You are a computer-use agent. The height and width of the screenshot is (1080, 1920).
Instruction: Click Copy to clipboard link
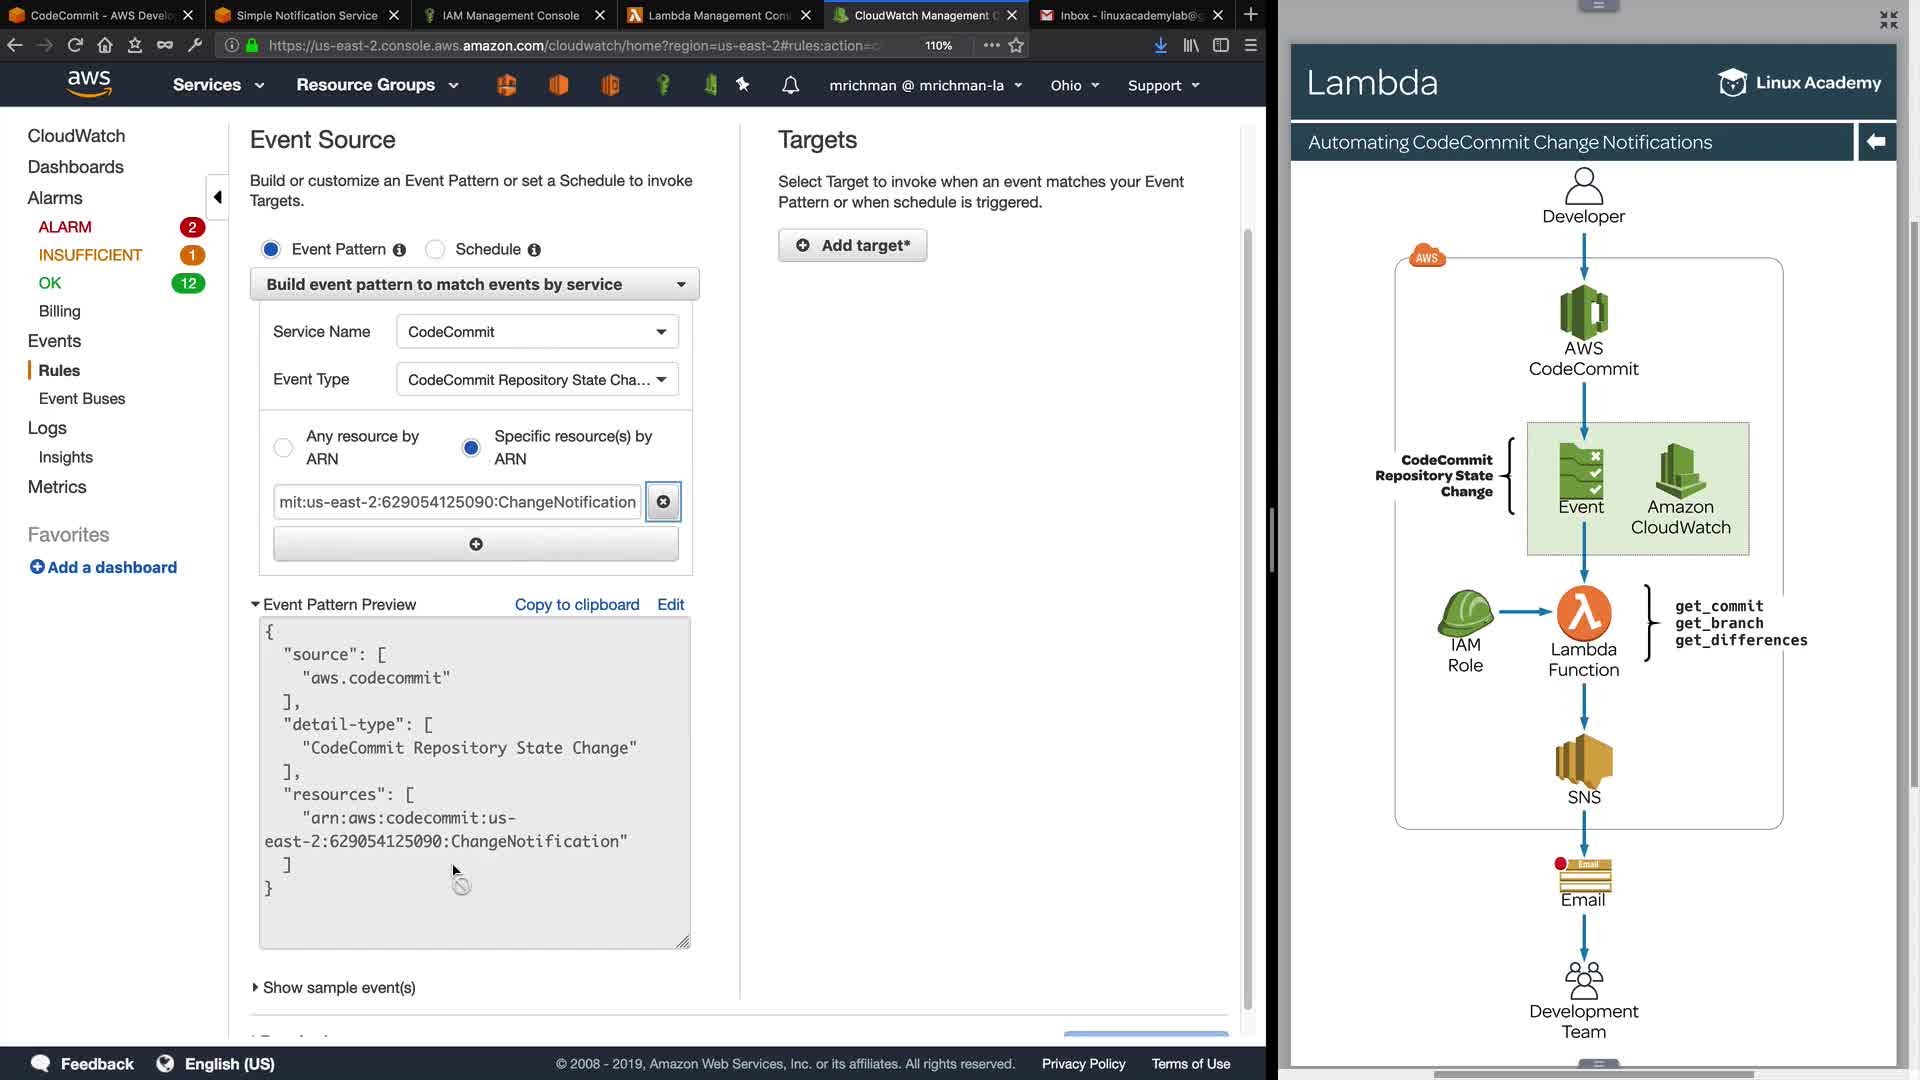(x=577, y=604)
